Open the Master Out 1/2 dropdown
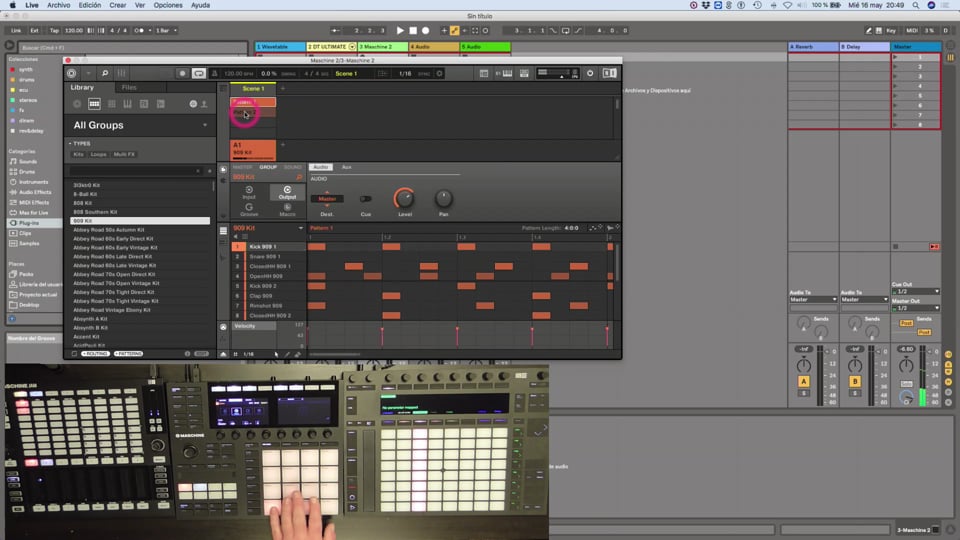960x540 pixels. [x=915, y=308]
